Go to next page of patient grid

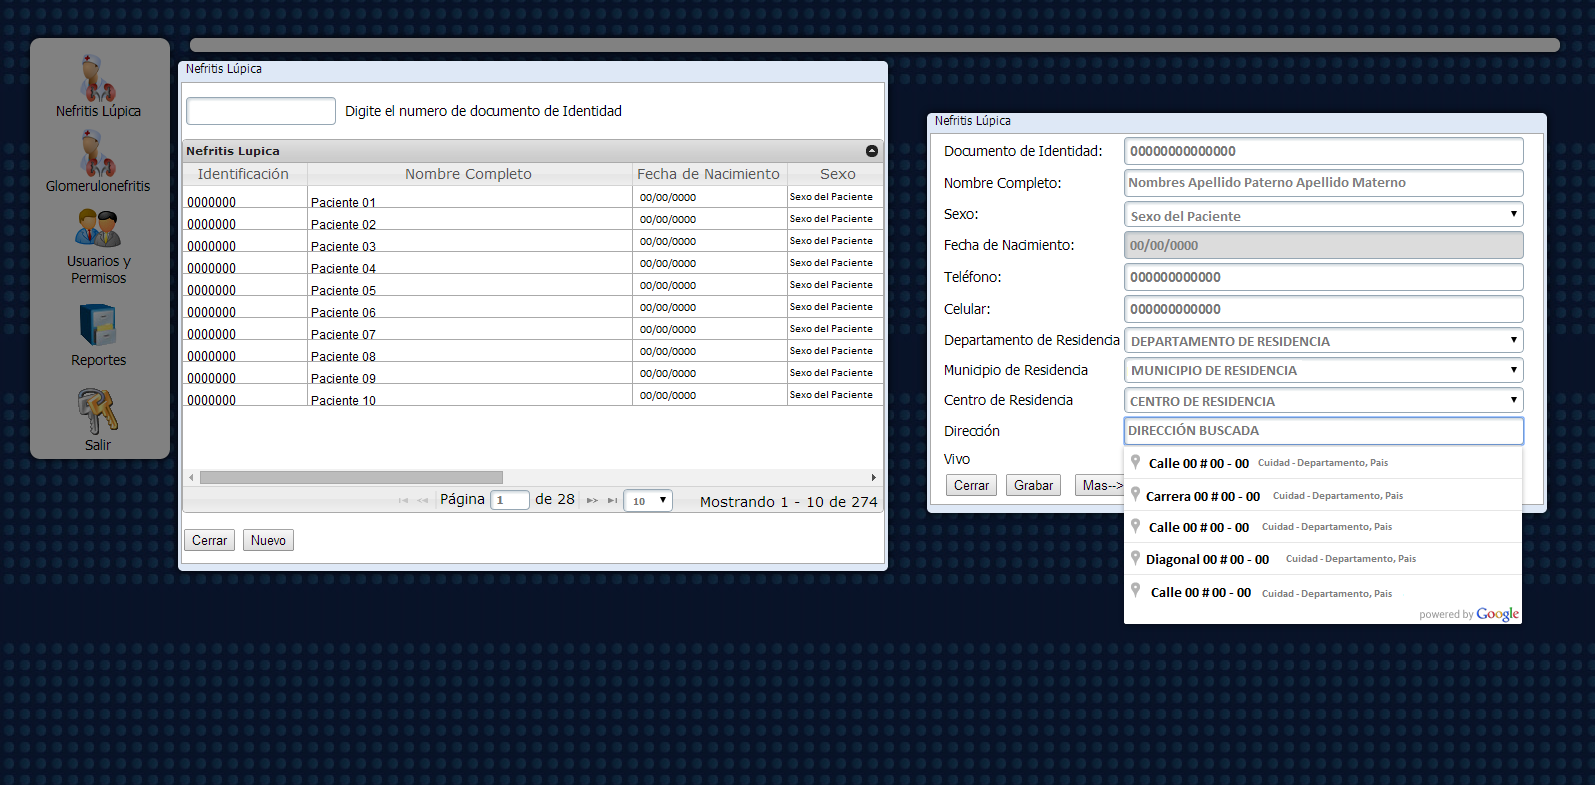coord(592,501)
